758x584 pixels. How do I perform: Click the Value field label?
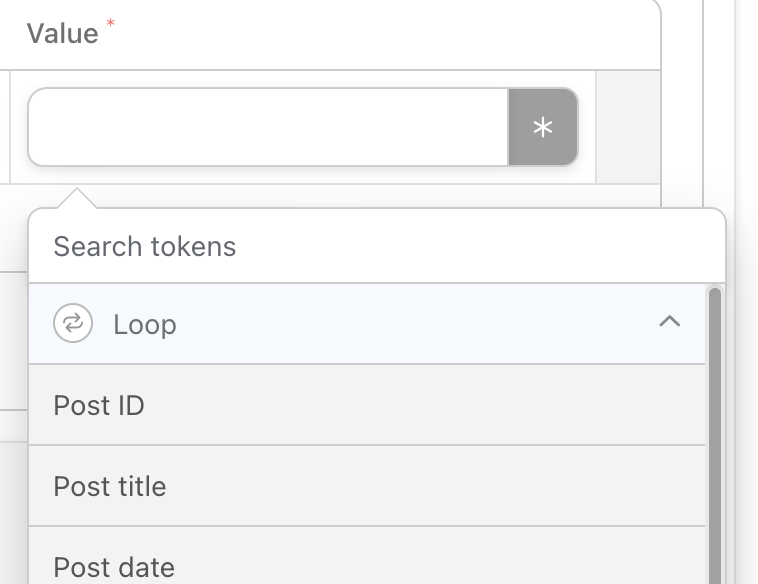pos(62,34)
